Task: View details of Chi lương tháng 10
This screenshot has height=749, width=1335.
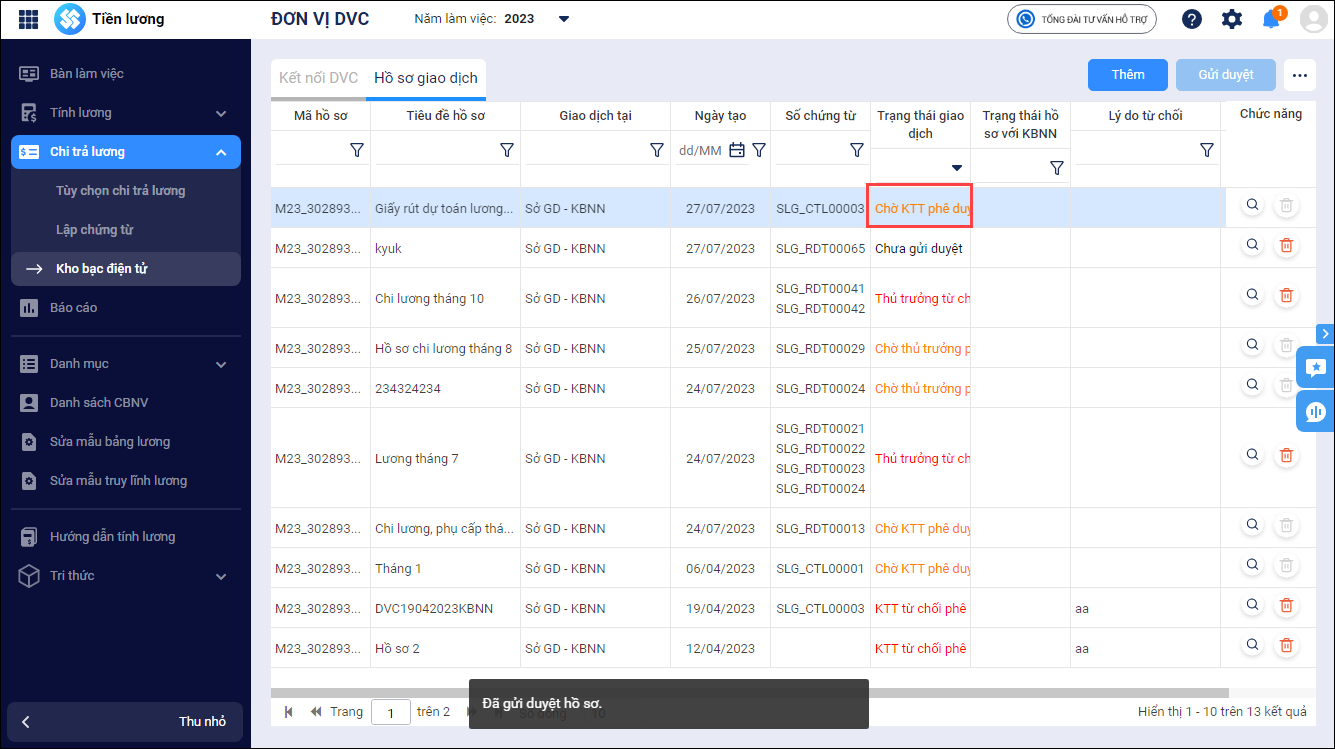Action: click(1252, 295)
